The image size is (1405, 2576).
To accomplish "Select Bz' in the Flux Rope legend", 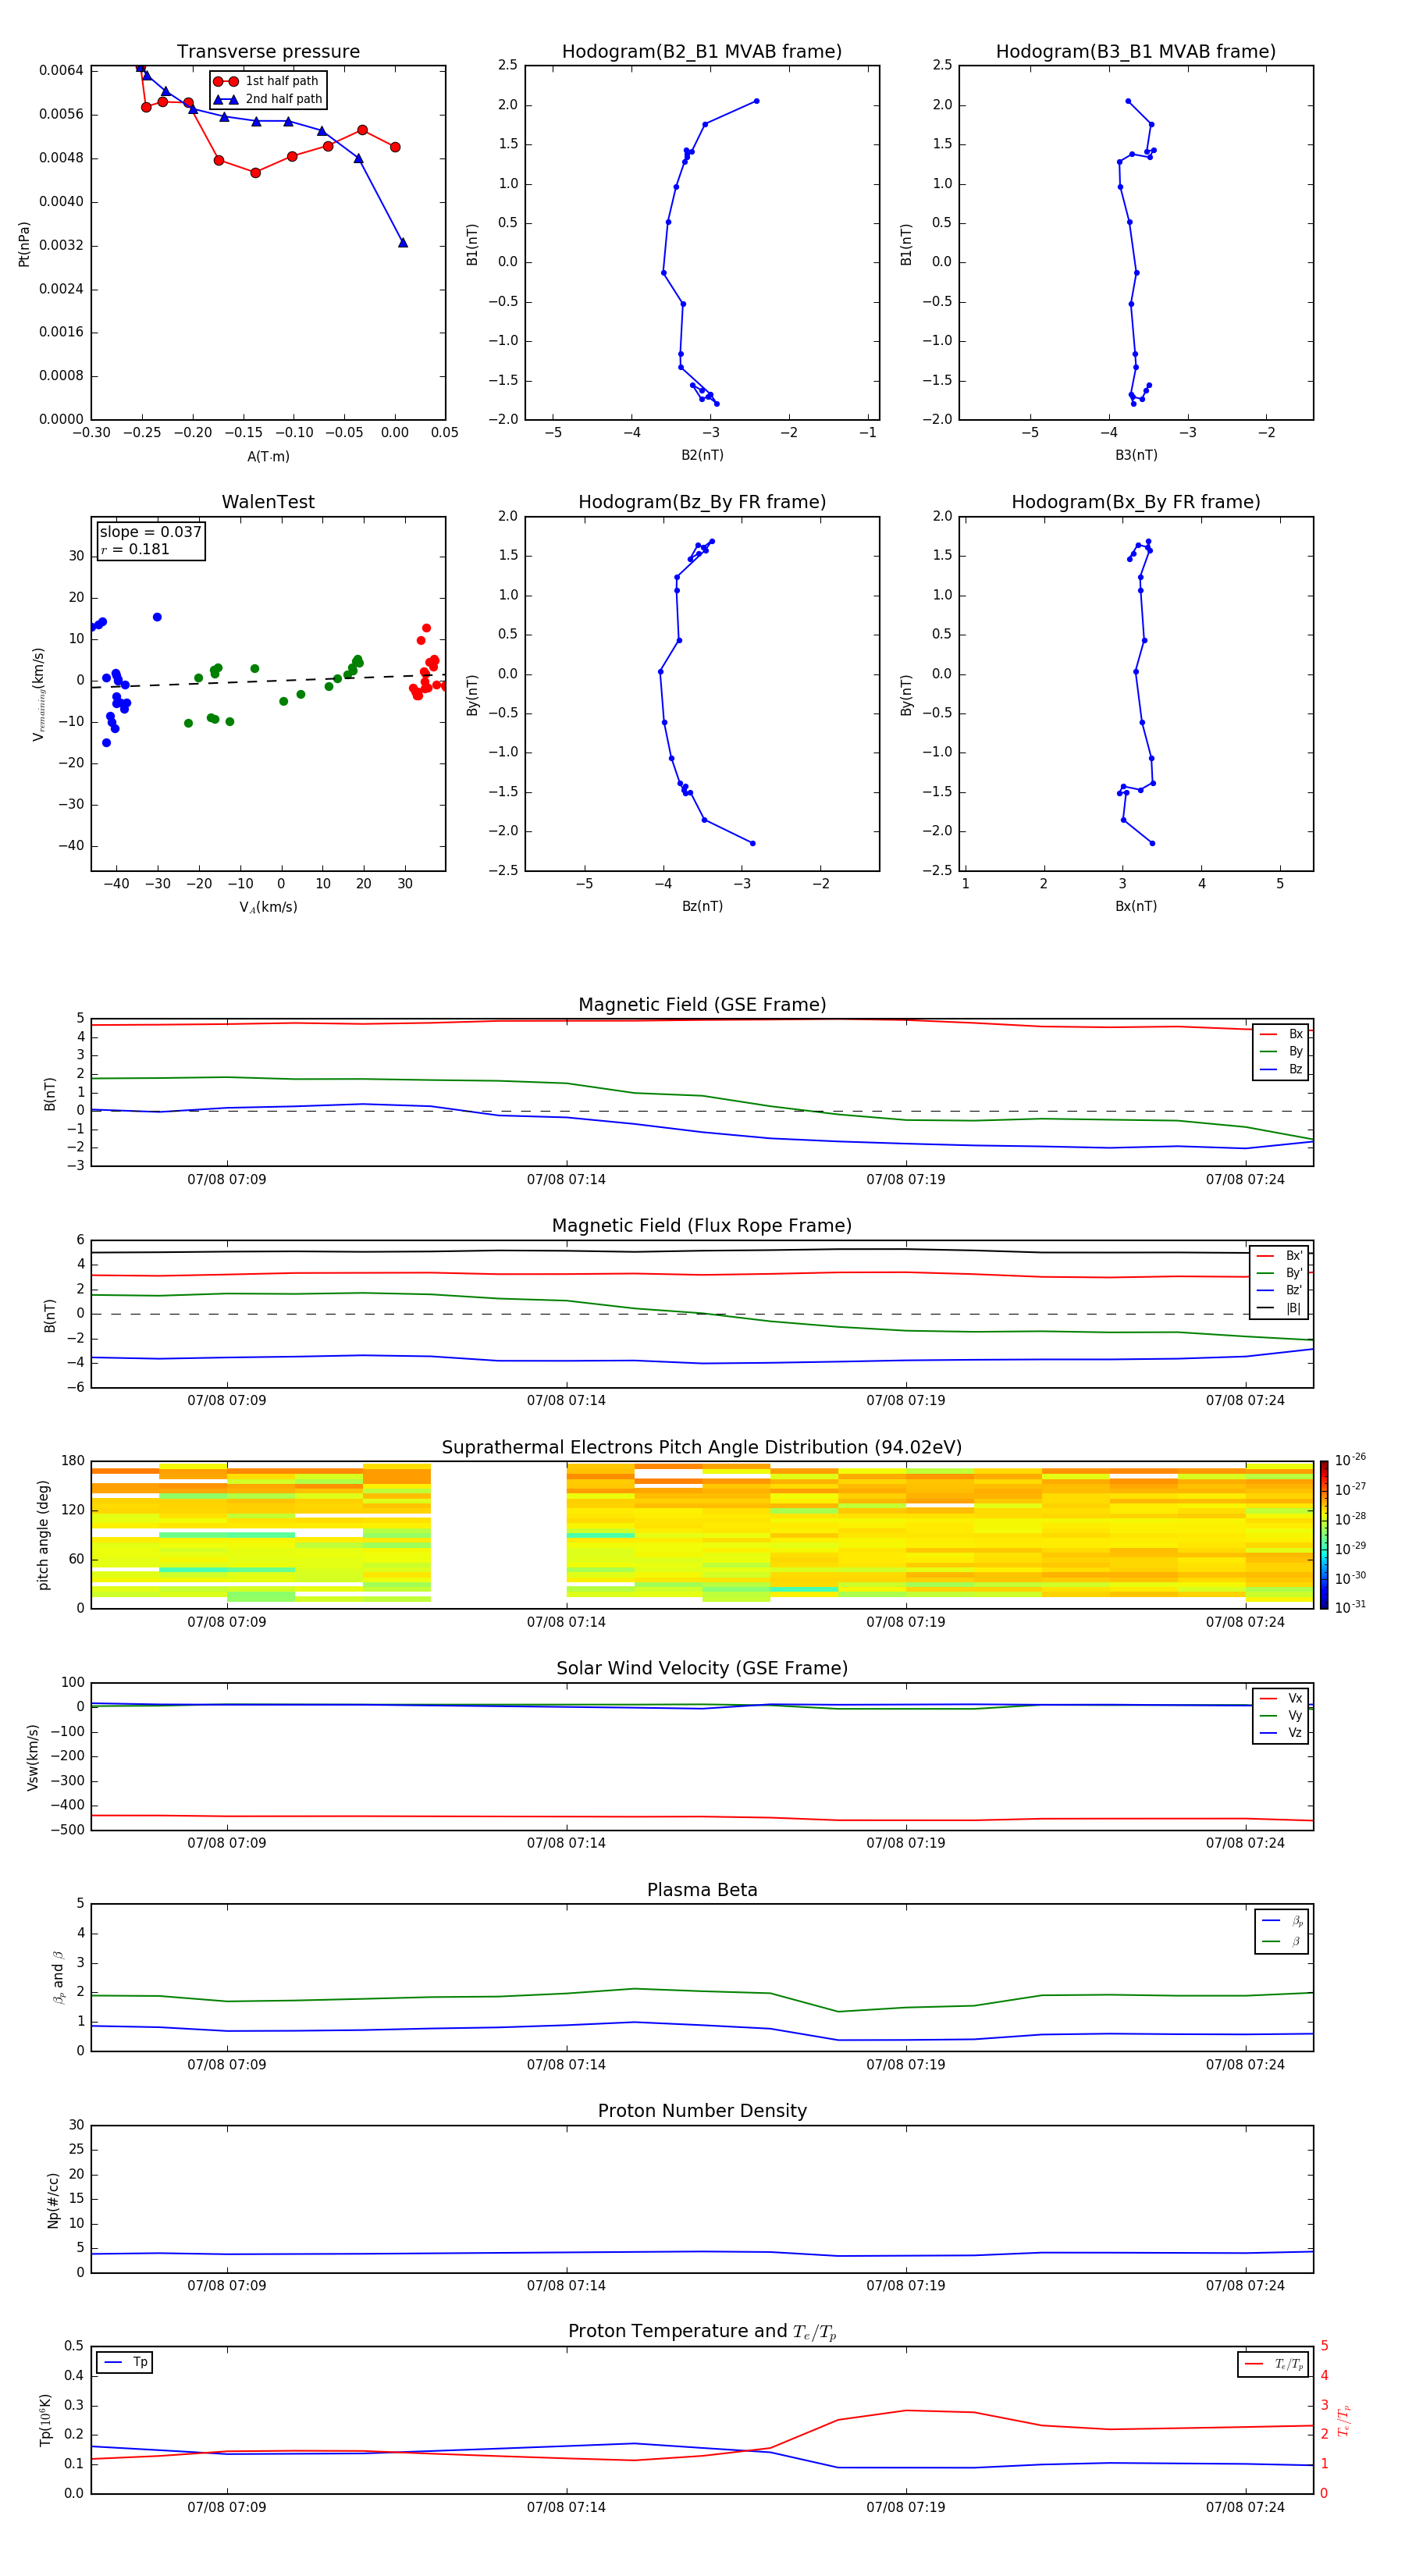I will [1280, 1290].
